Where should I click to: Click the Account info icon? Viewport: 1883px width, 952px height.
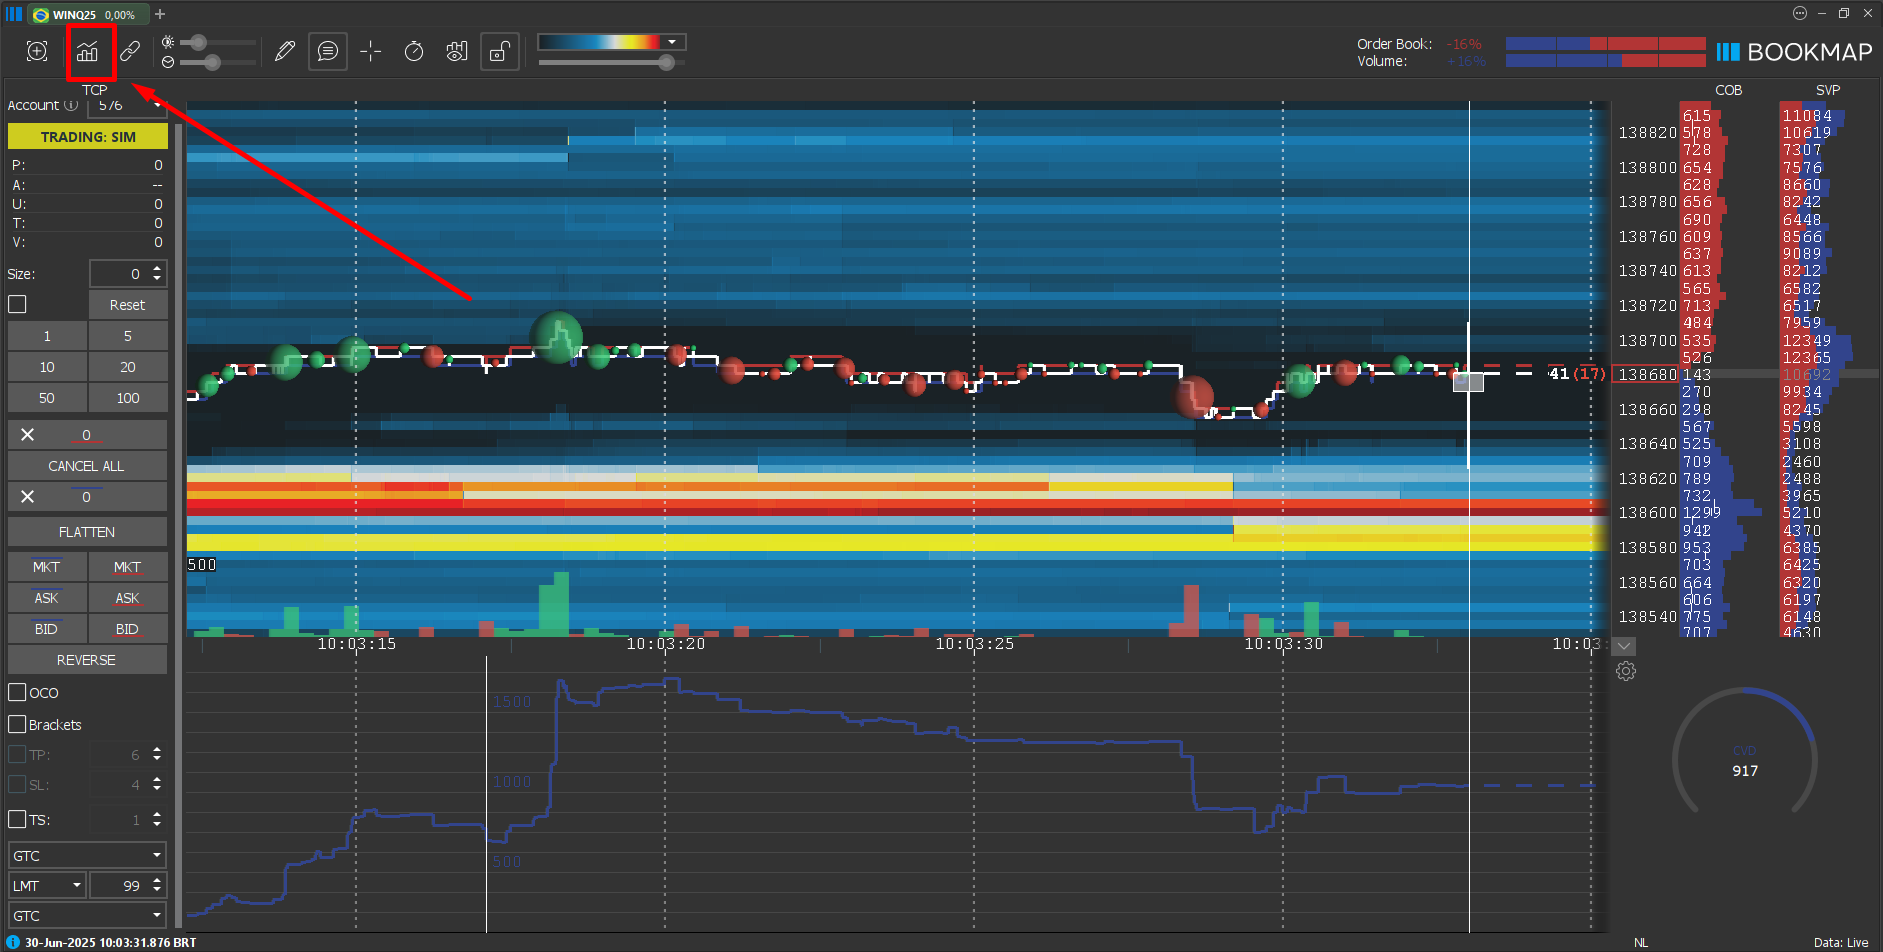pyautogui.click(x=71, y=105)
